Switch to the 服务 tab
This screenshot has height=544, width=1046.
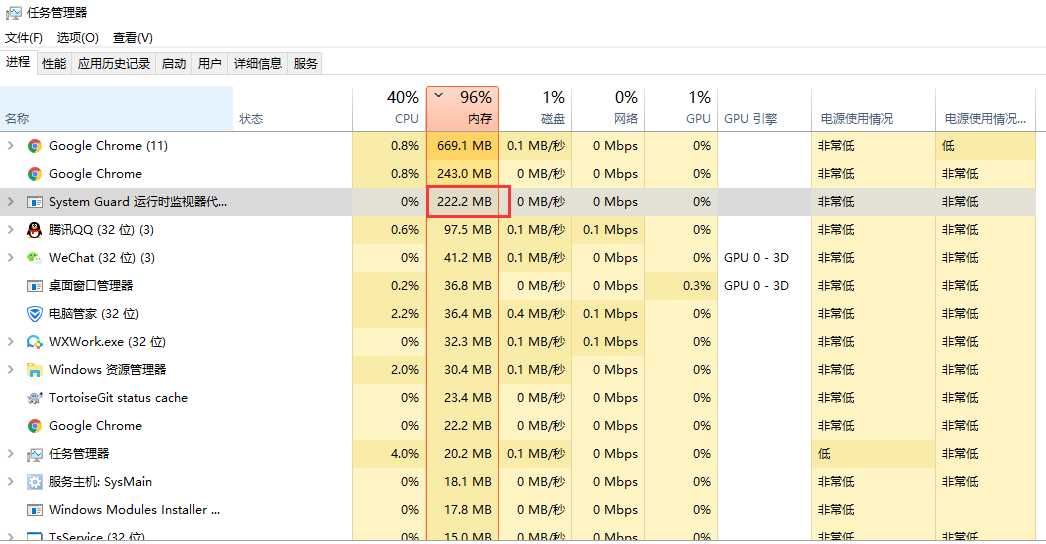click(x=306, y=63)
